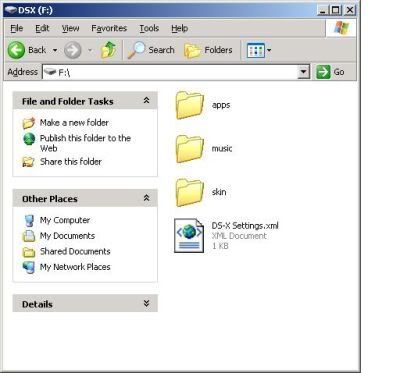Open the Views dropdown arrow
Image resolution: width=400 pixels, height=373 pixels.
(269, 50)
